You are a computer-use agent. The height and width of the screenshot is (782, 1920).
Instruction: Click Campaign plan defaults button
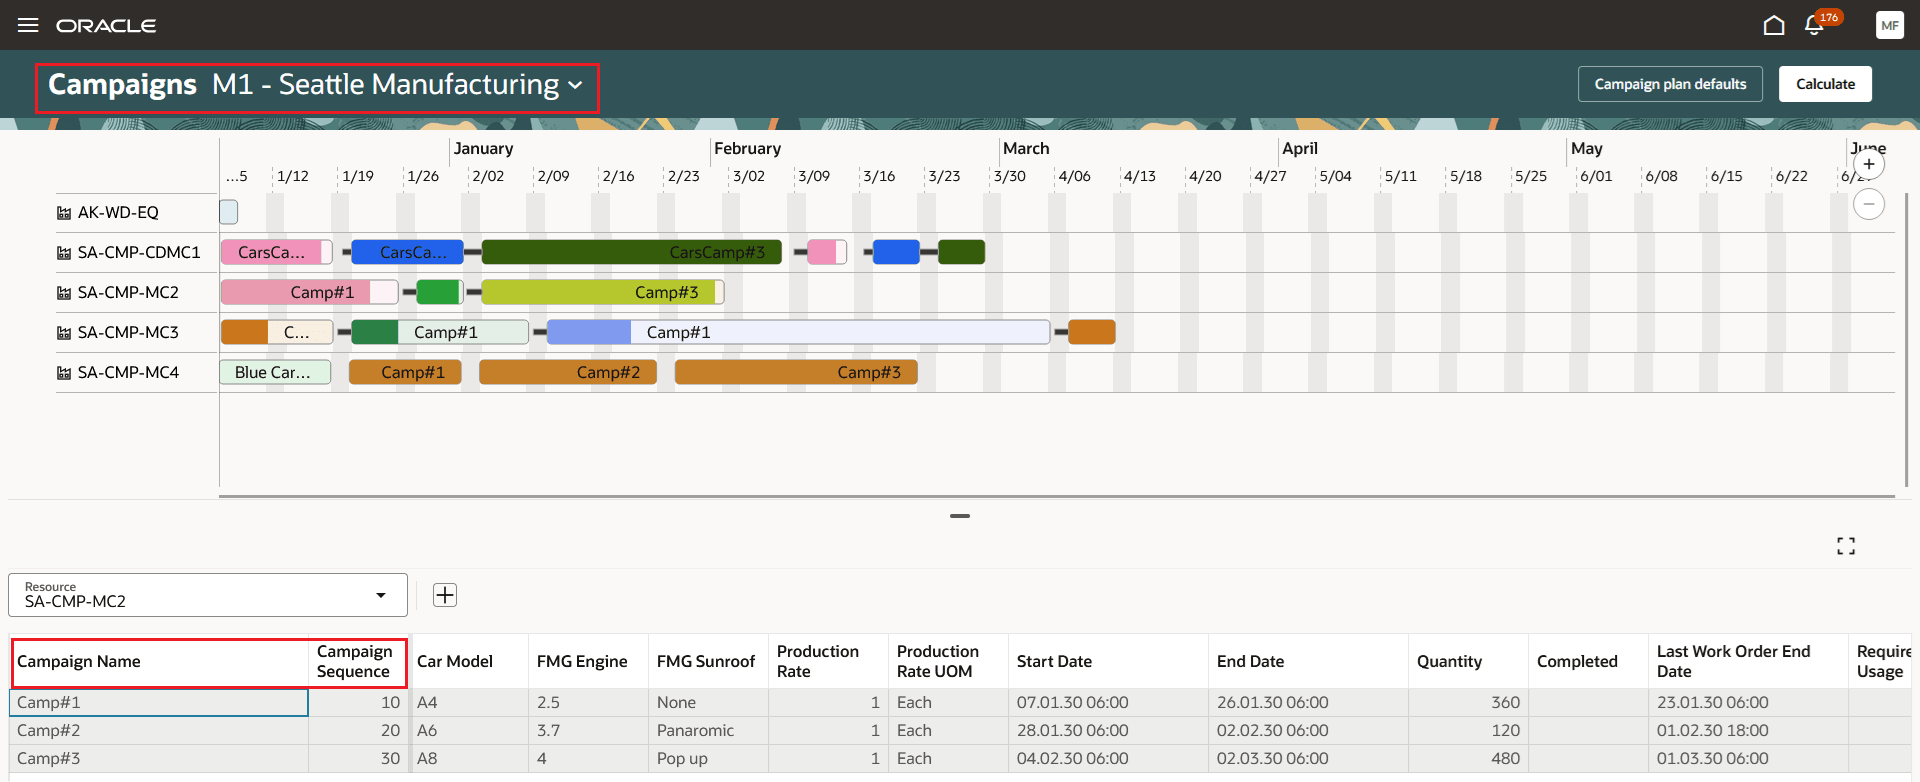point(1670,84)
